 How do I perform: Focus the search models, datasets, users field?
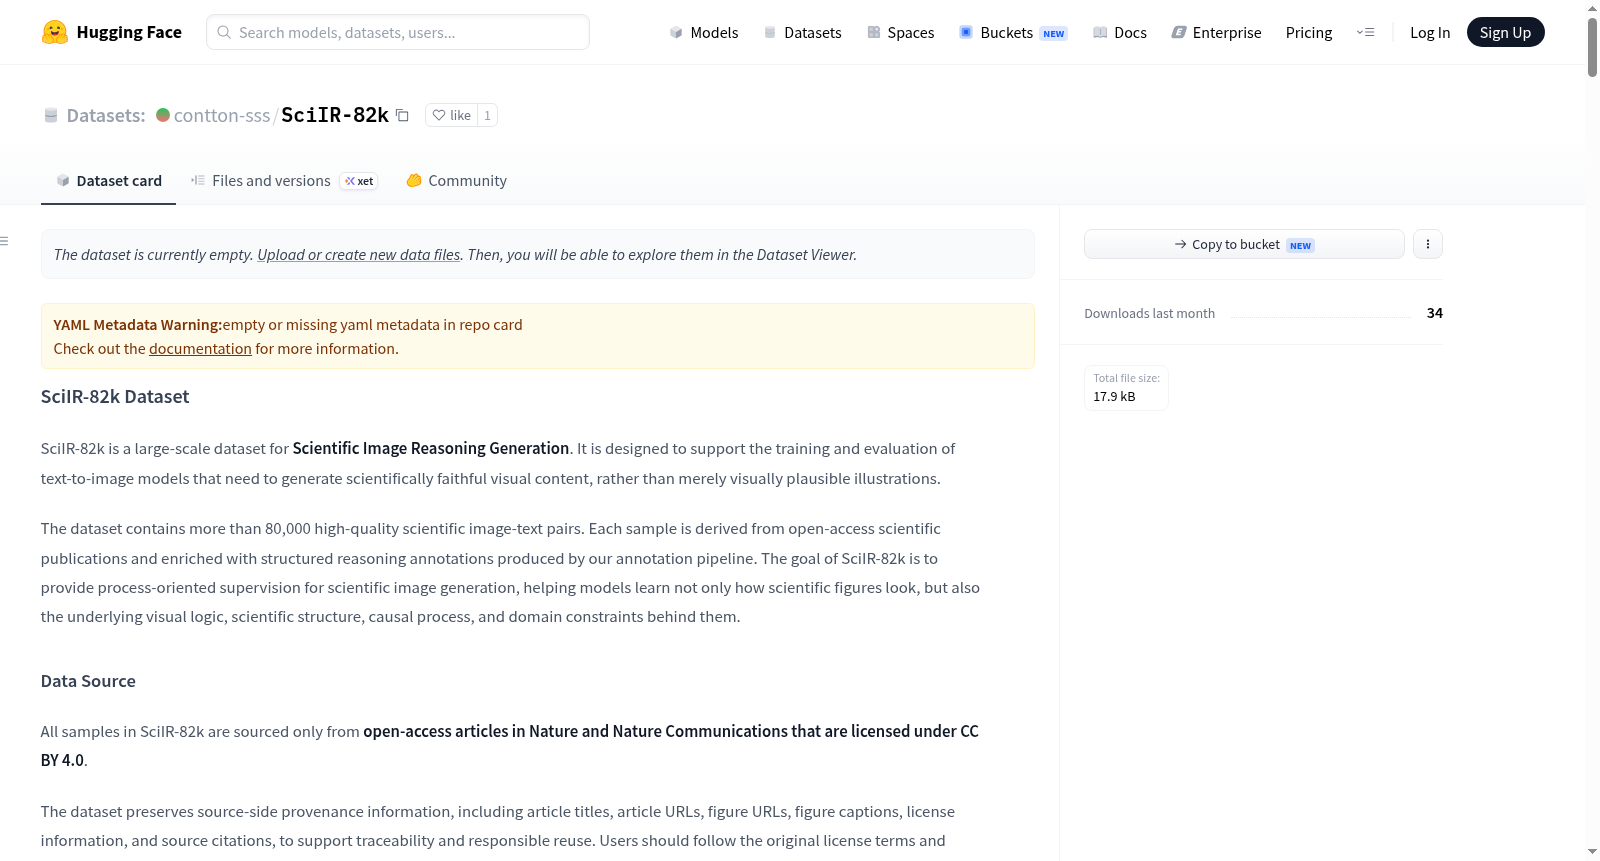point(398,32)
